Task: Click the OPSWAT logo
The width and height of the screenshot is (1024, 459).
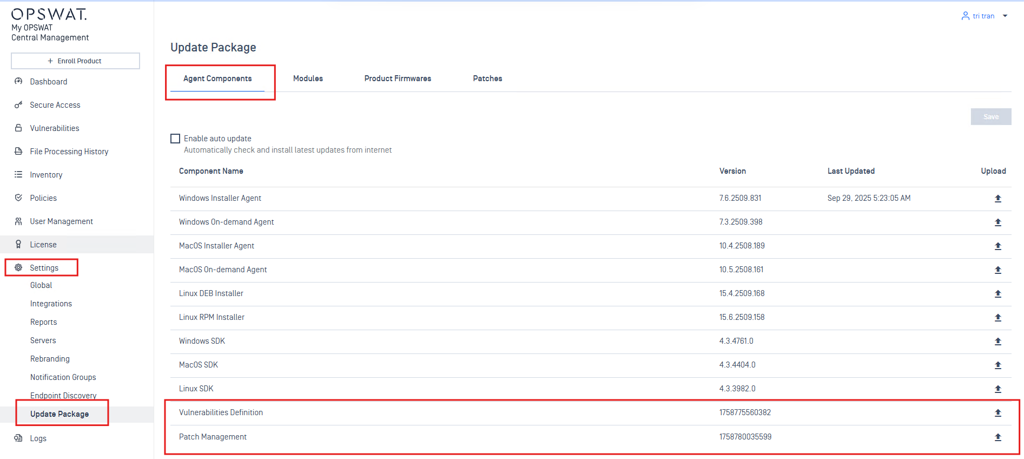Action: tap(48, 14)
